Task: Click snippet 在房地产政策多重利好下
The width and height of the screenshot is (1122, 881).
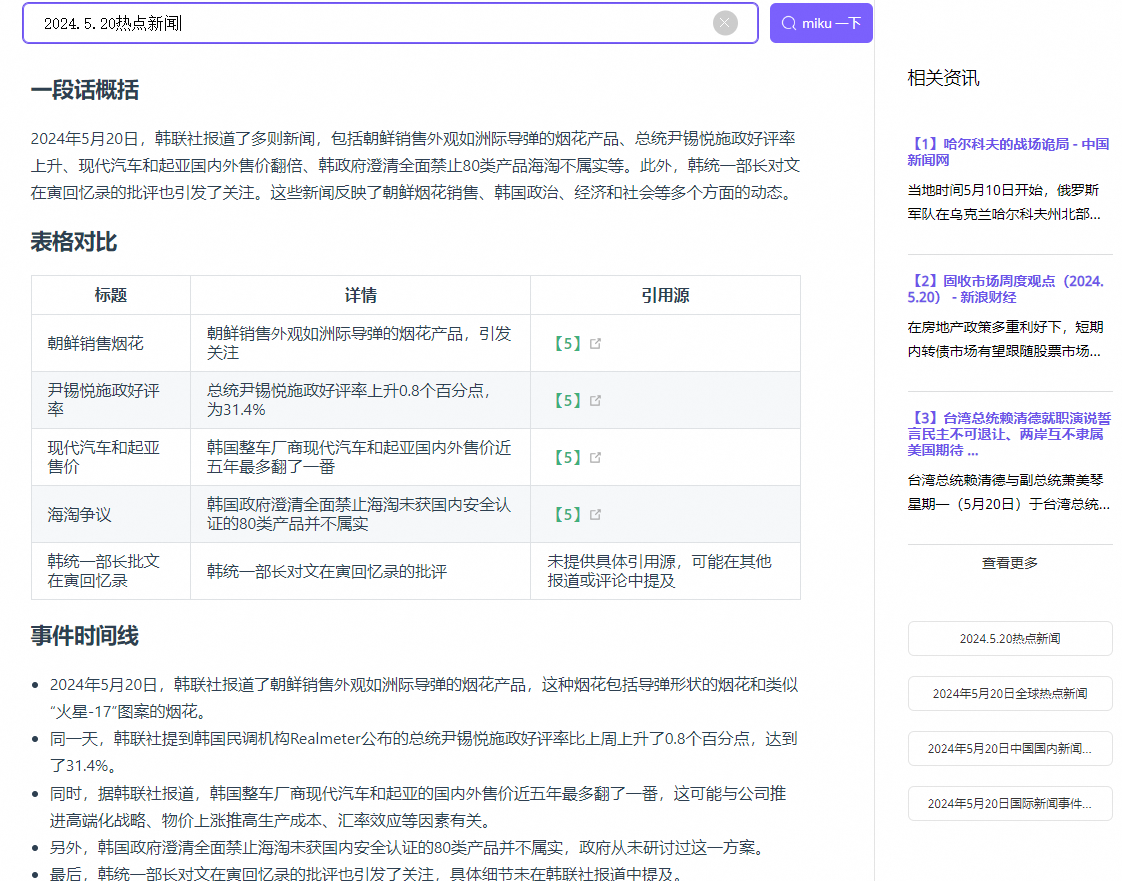Action: (x=1005, y=339)
